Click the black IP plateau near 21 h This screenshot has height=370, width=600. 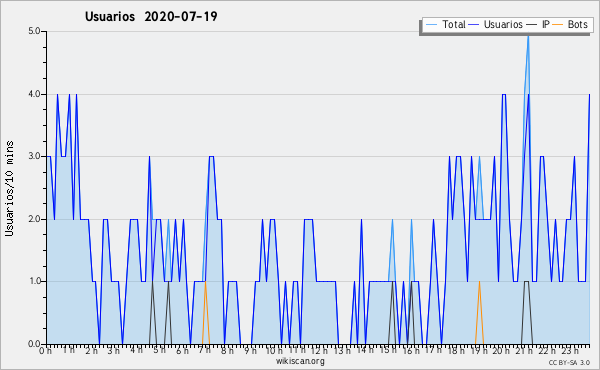tap(527, 282)
